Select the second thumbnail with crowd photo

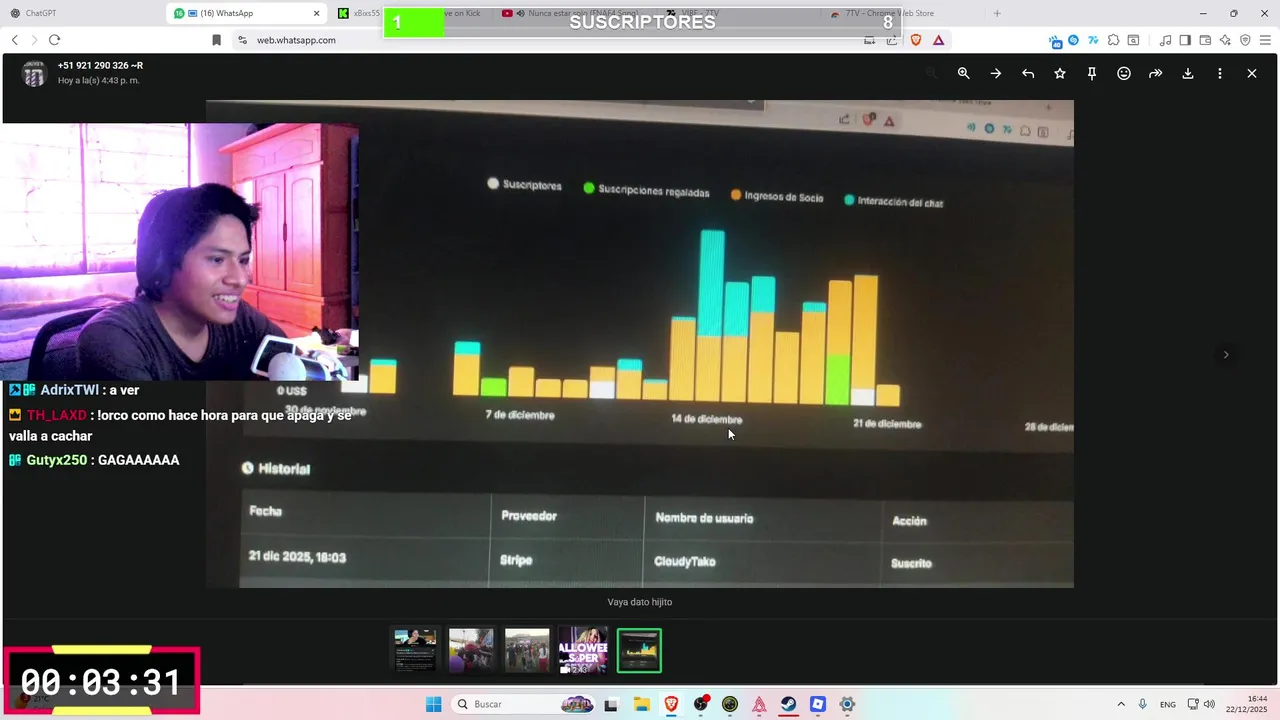[471, 650]
